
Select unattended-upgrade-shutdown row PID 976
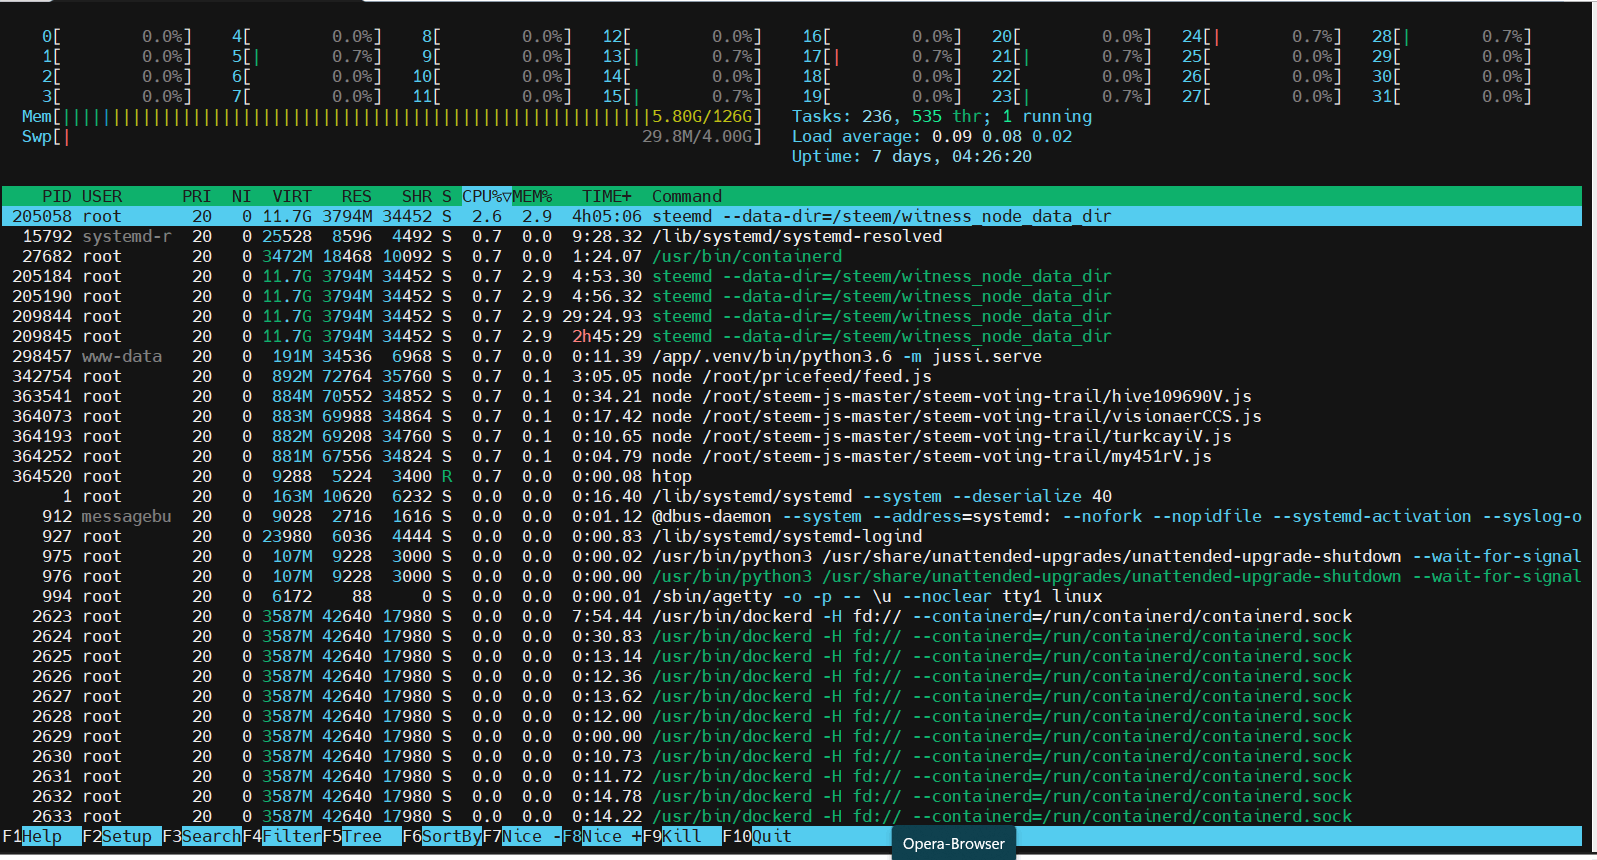[792, 576]
